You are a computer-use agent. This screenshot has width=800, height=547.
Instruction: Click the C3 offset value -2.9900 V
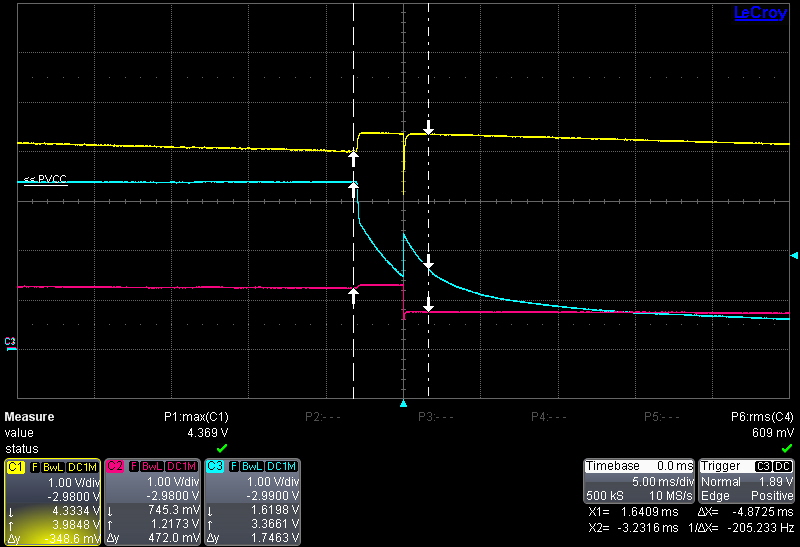(273, 496)
